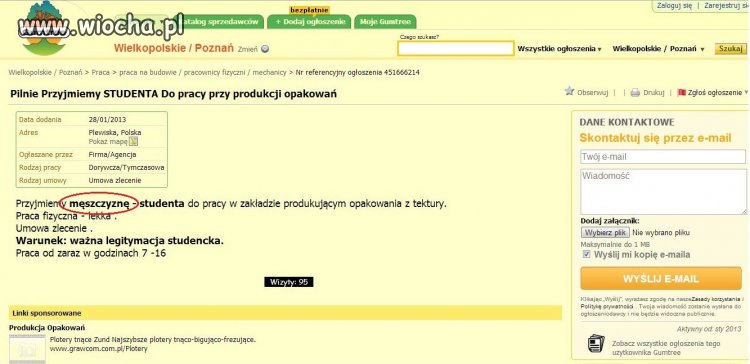
Task: Click the Wybierz plik file button
Action: (x=605, y=233)
